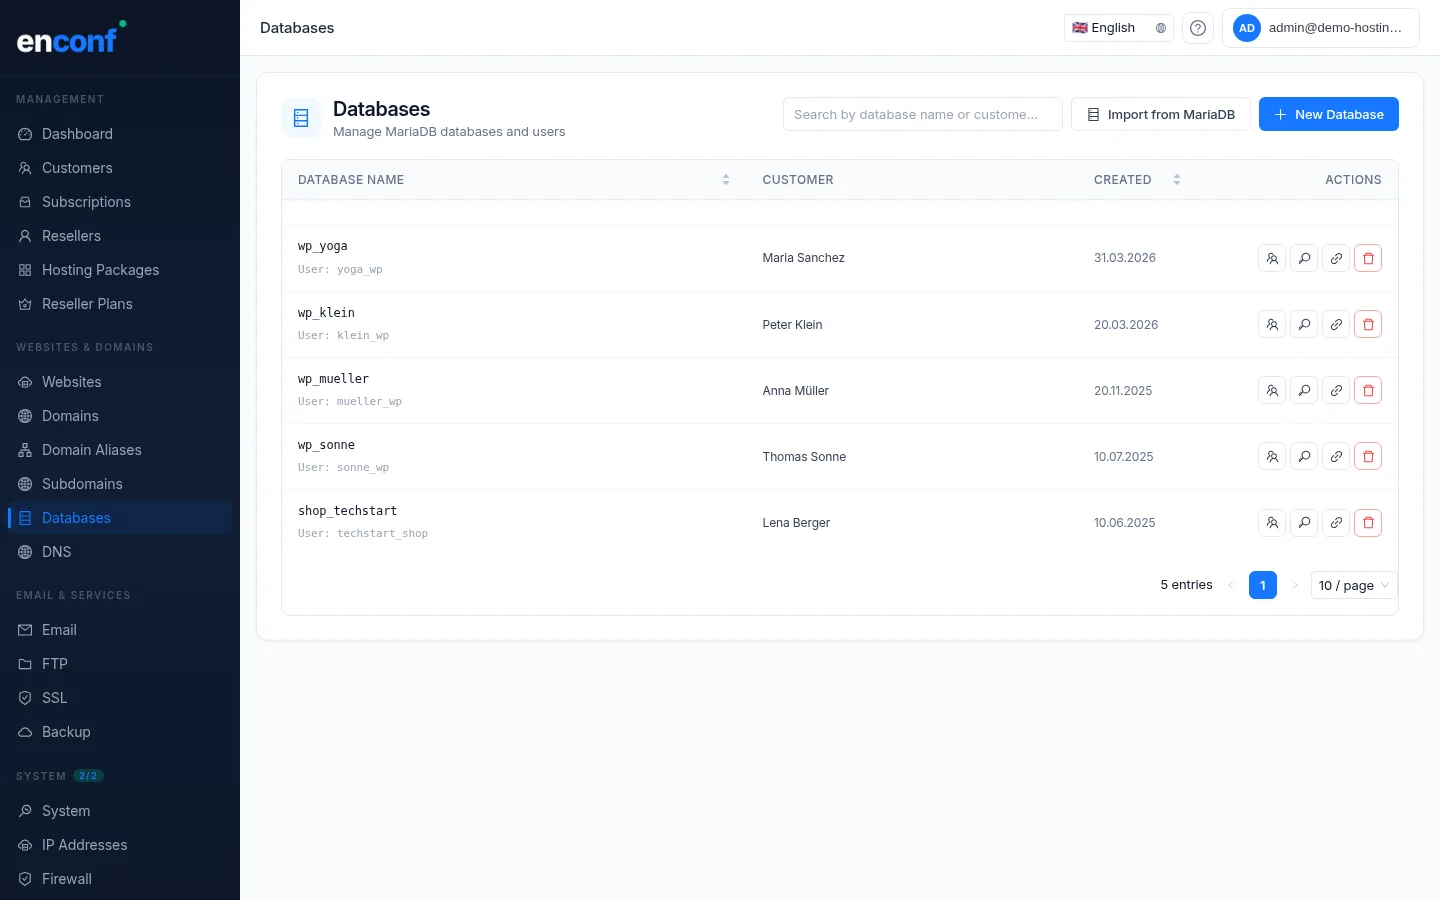This screenshot has height=900, width=1440.
Task: Click the link icon in shop_techstart row
Action: pyautogui.click(x=1336, y=522)
